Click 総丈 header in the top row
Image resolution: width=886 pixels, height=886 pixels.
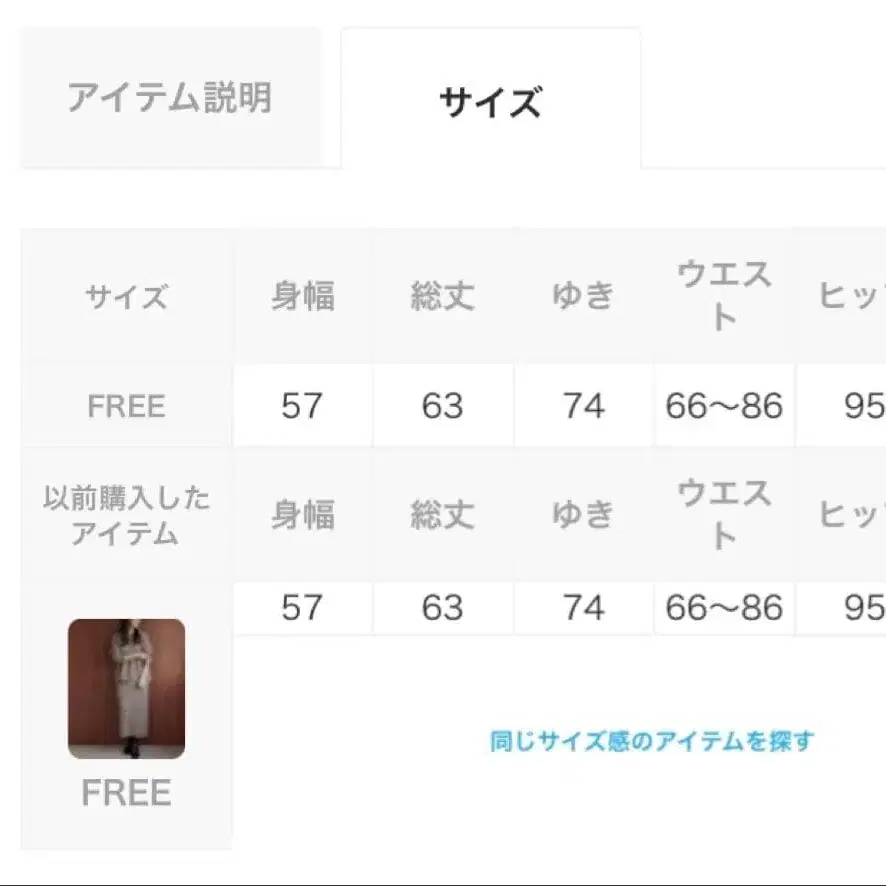pyautogui.click(x=442, y=297)
